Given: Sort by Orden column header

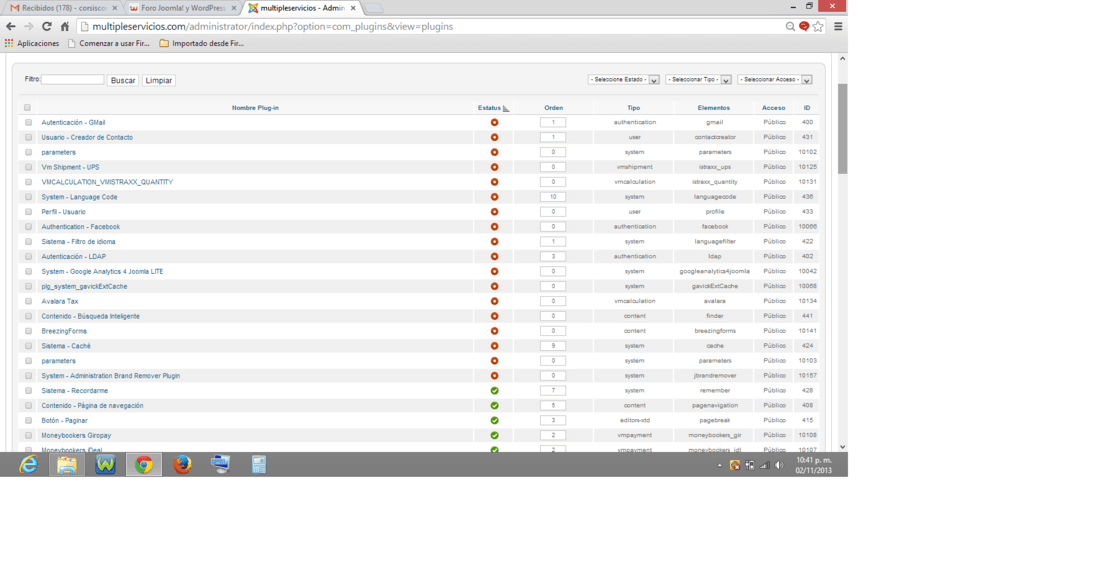Looking at the screenshot, I should click(x=554, y=108).
